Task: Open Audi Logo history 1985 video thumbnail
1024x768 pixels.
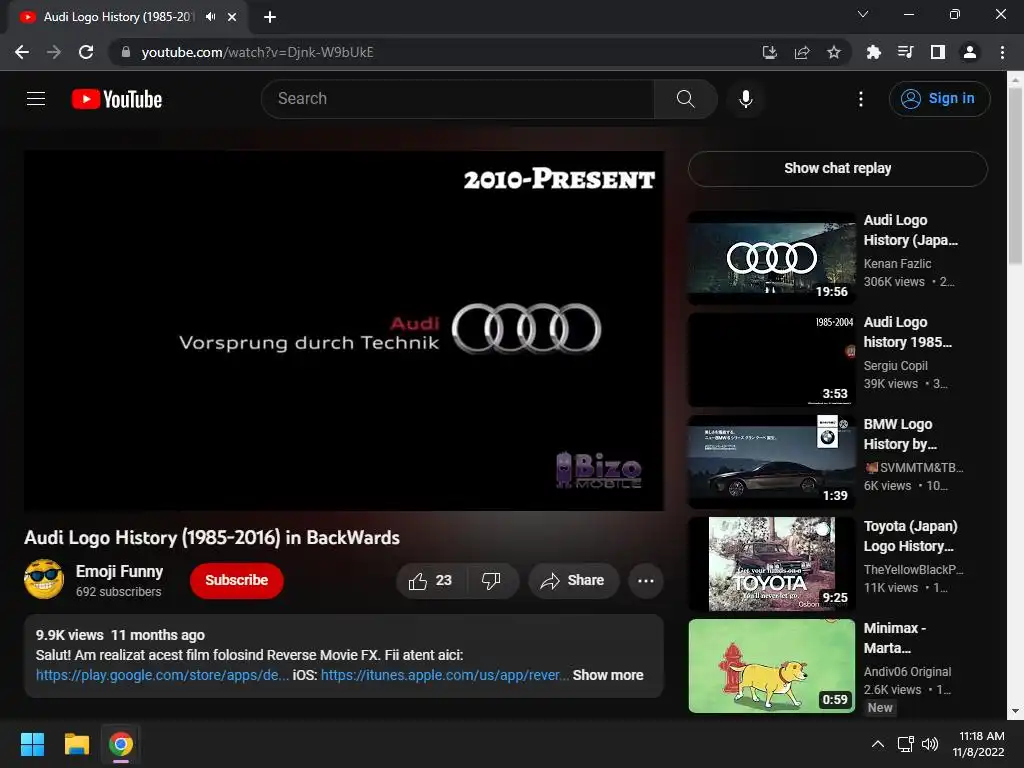Action: pos(772,360)
